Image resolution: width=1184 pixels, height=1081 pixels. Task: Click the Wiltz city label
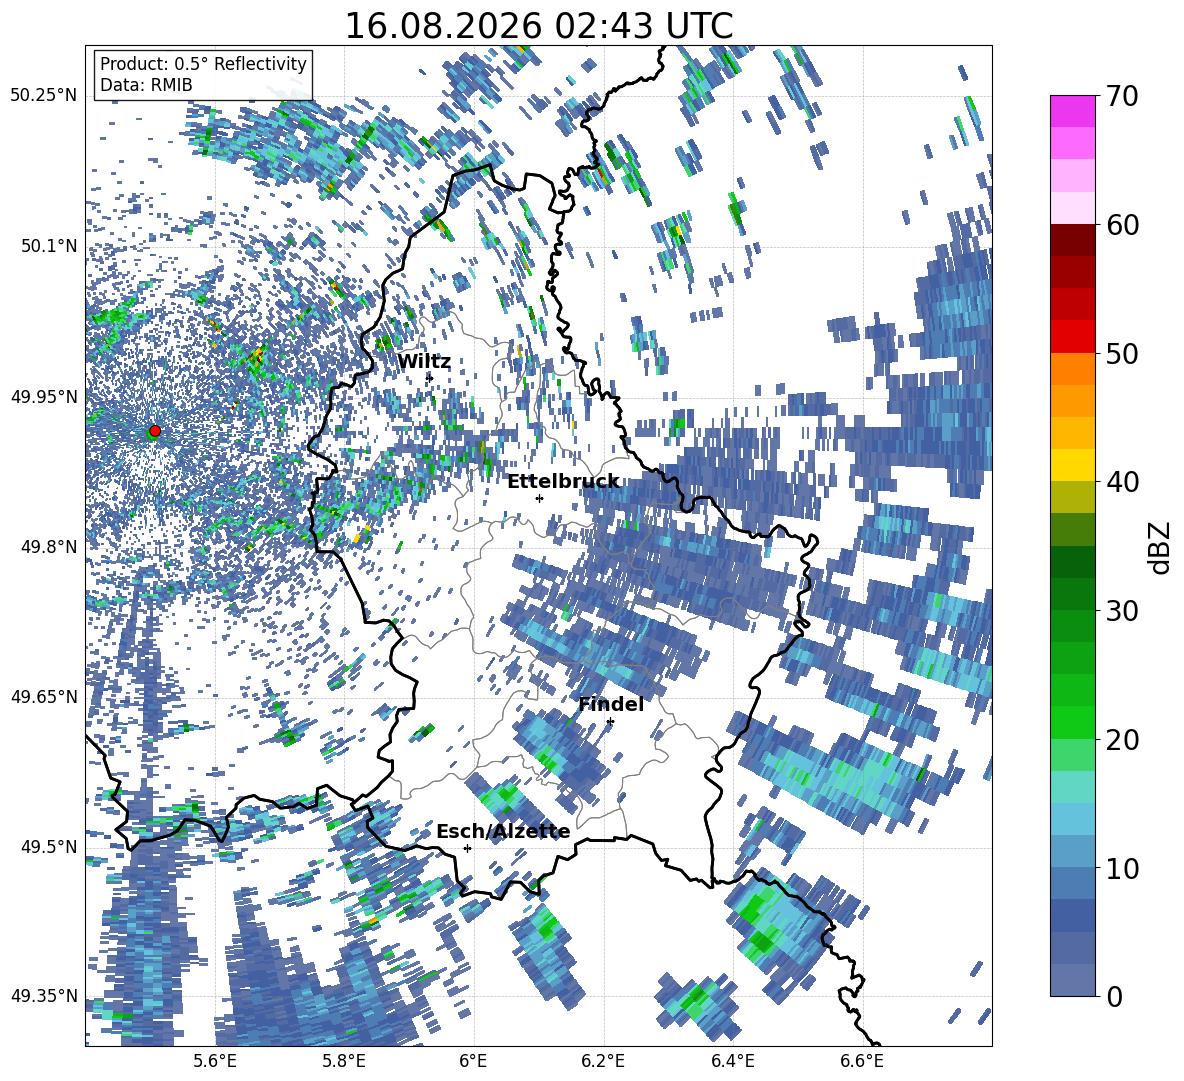(424, 362)
